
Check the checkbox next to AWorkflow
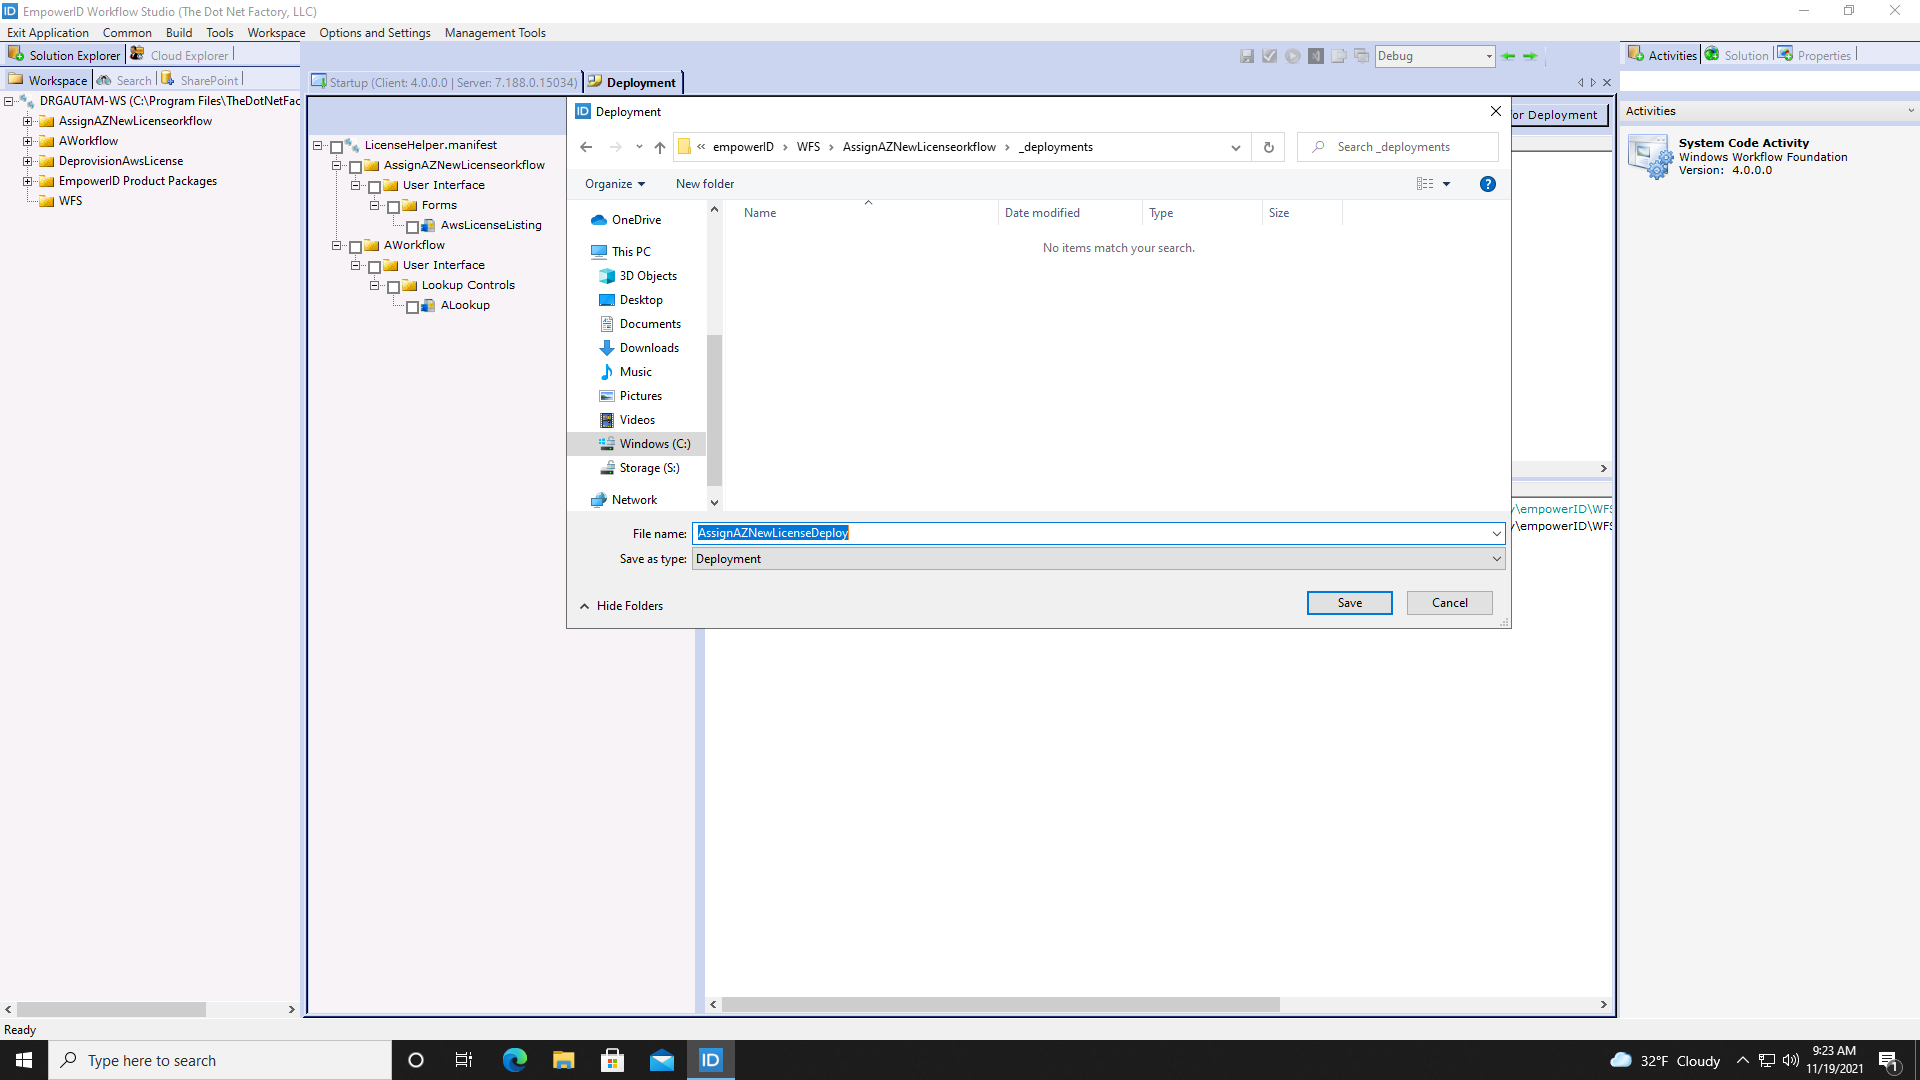point(356,245)
